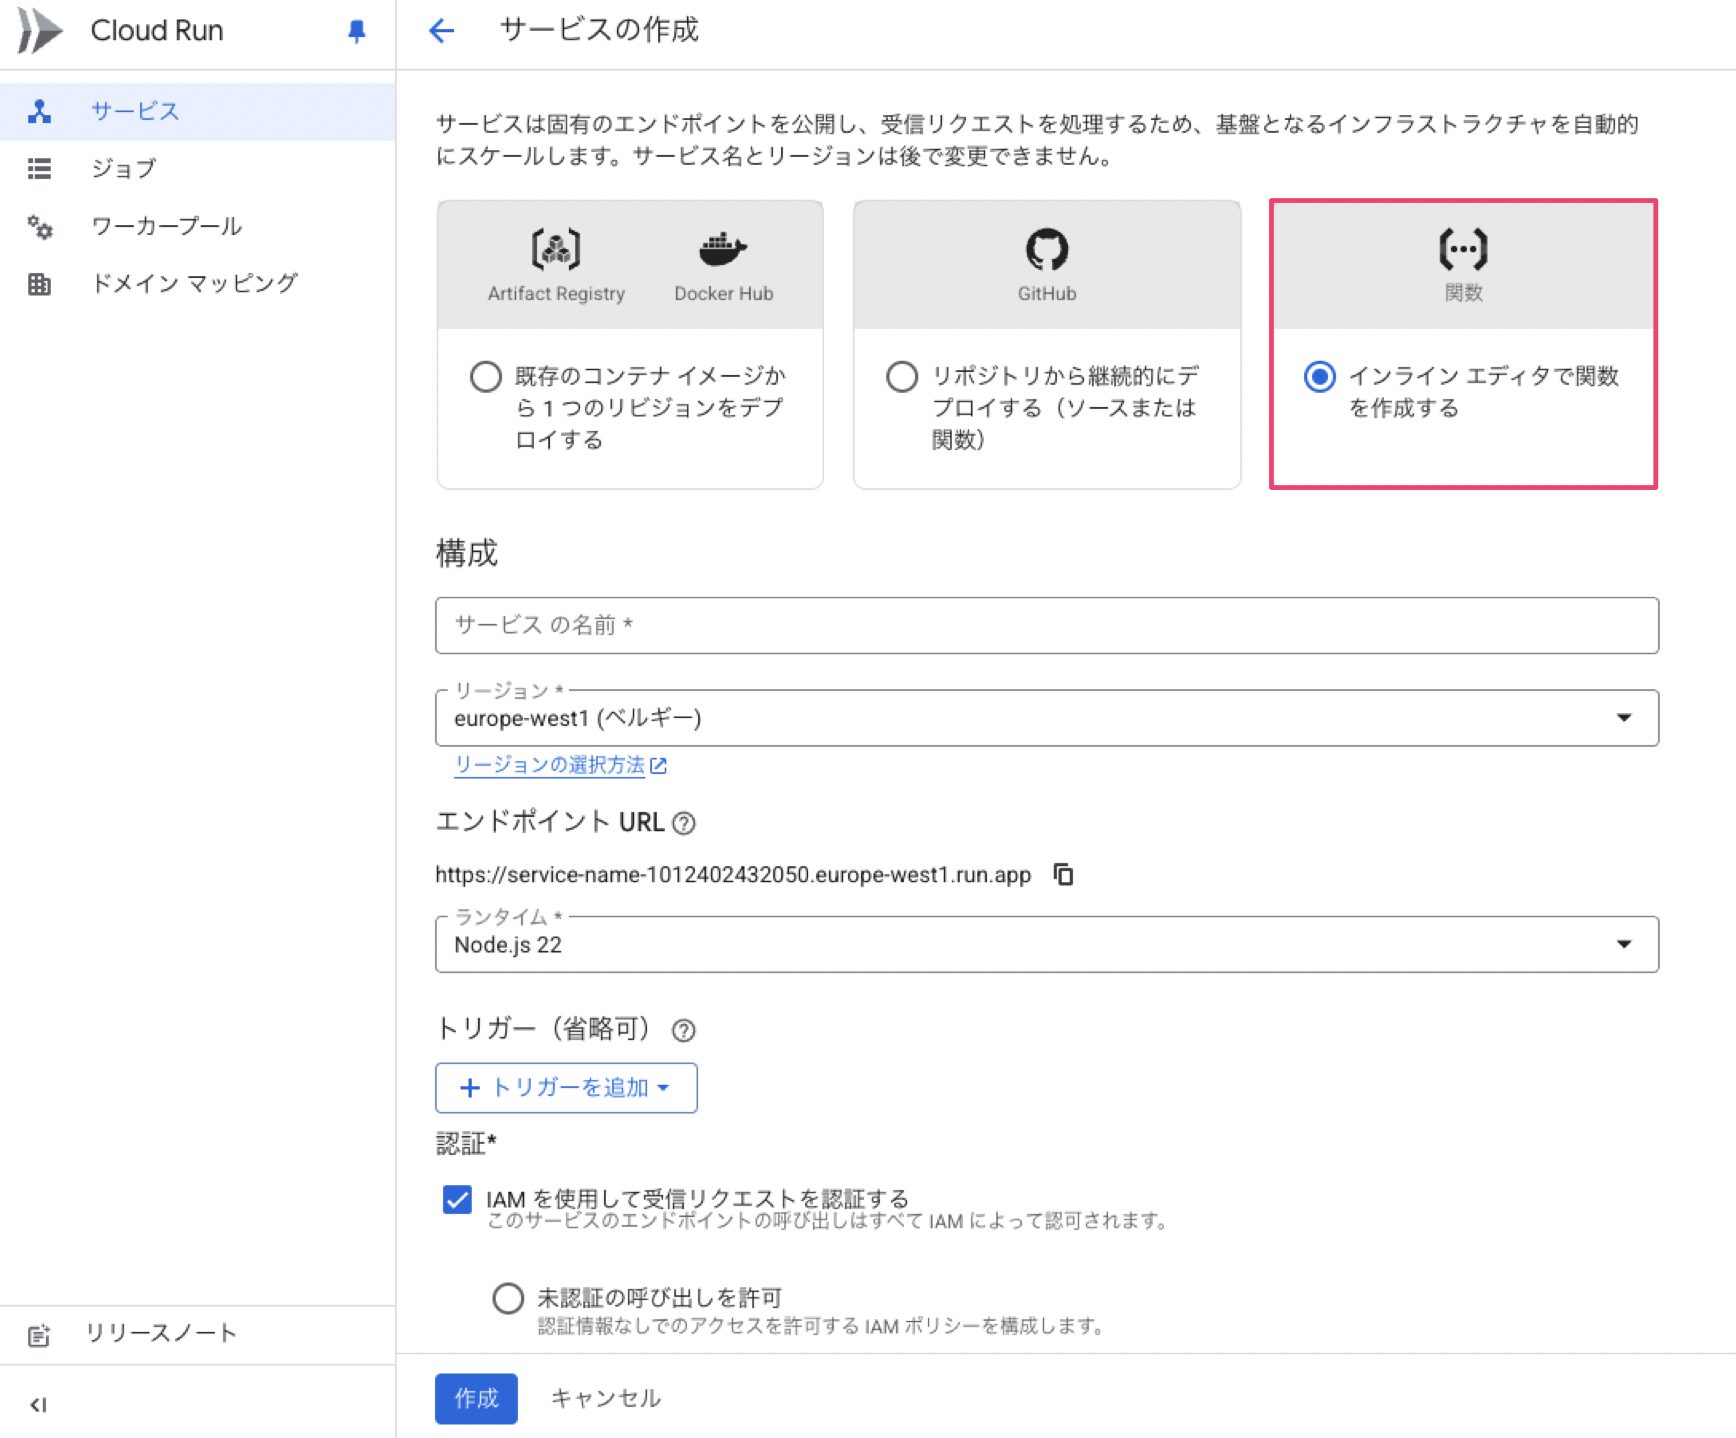Copy the endpoint URL with the copy icon
The image size is (1736, 1438).
(x=1063, y=874)
